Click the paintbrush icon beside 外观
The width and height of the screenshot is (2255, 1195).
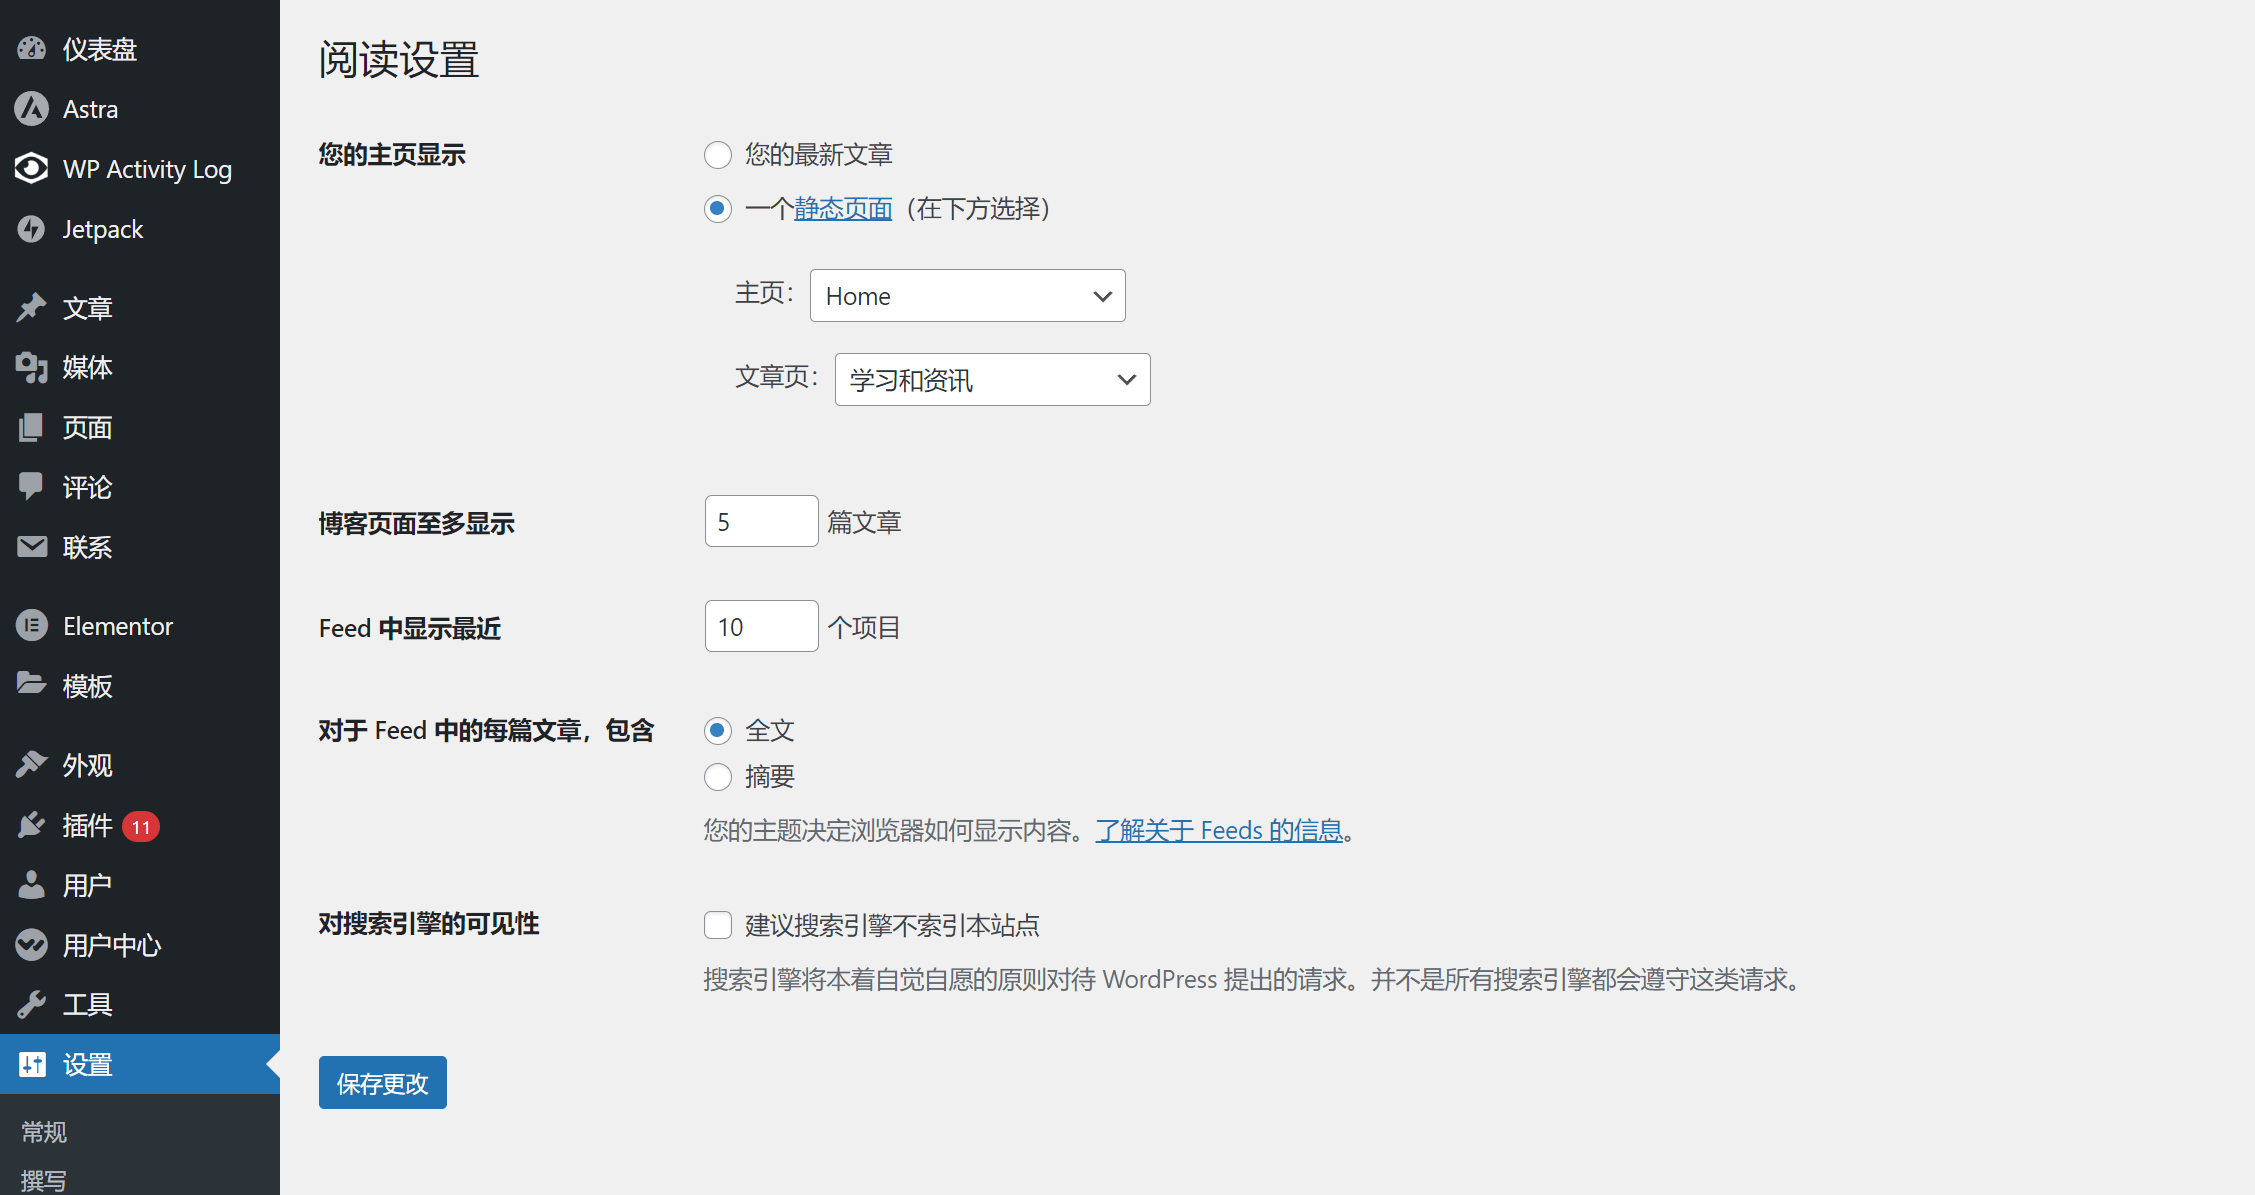pos(32,764)
